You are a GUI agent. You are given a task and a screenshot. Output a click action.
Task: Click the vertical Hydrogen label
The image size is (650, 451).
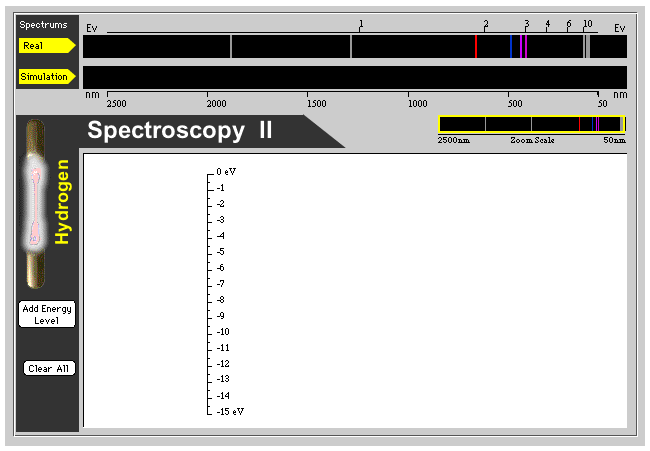62,201
